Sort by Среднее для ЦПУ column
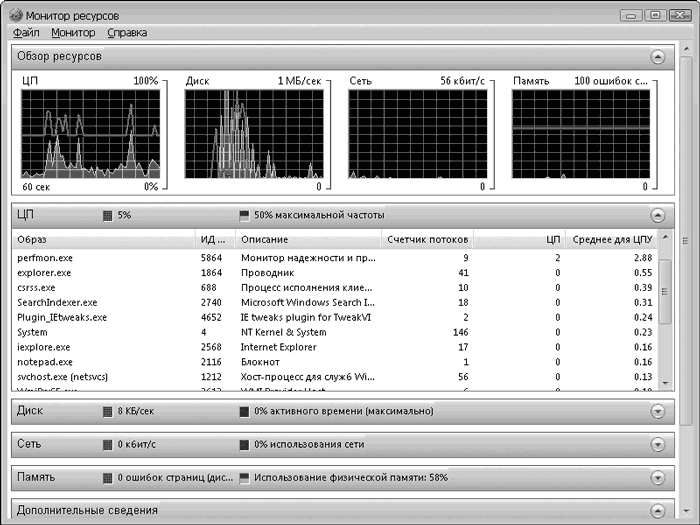The image size is (700, 525). pyautogui.click(x=610, y=240)
